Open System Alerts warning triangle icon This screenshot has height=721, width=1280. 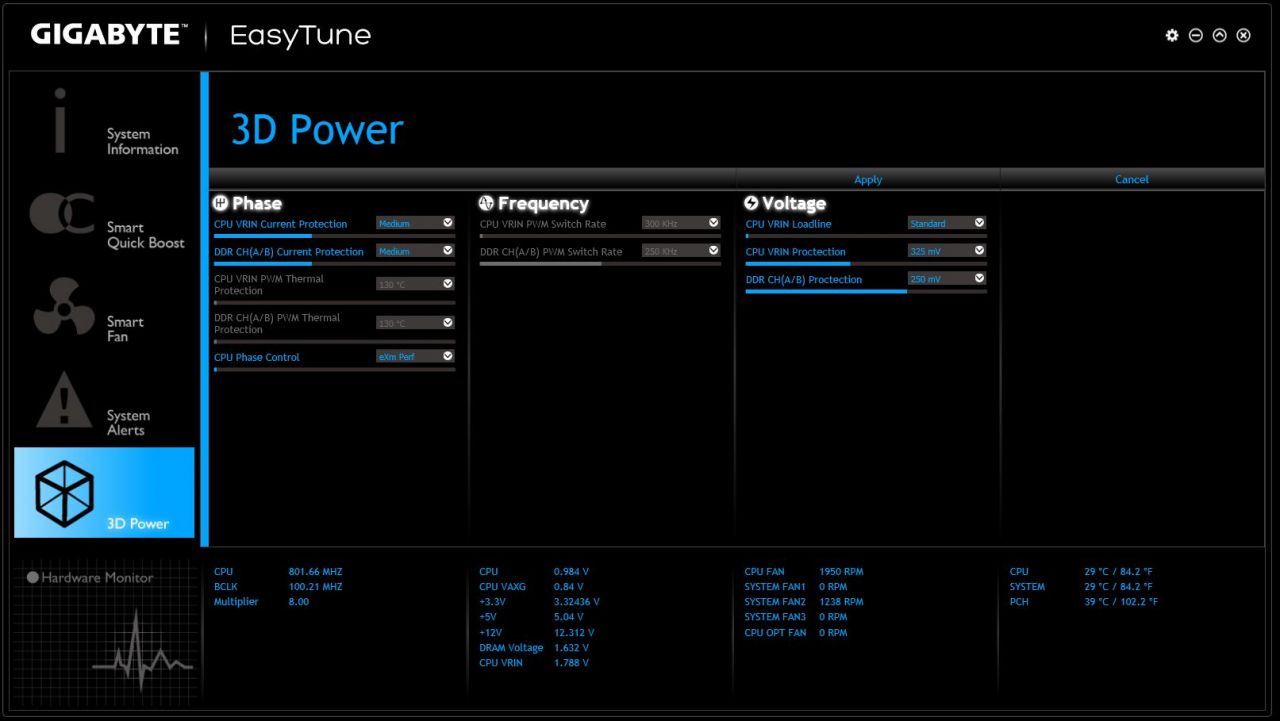coord(63,400)
